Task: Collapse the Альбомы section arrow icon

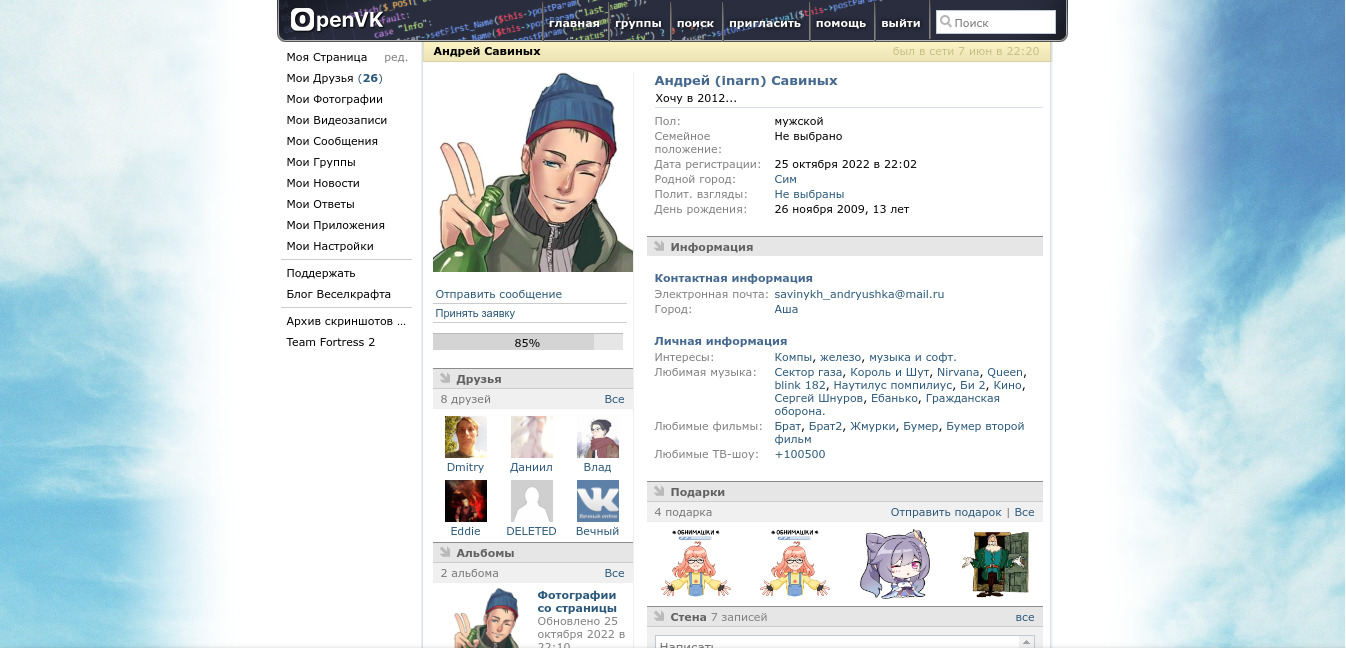Action: pos(445,552)
